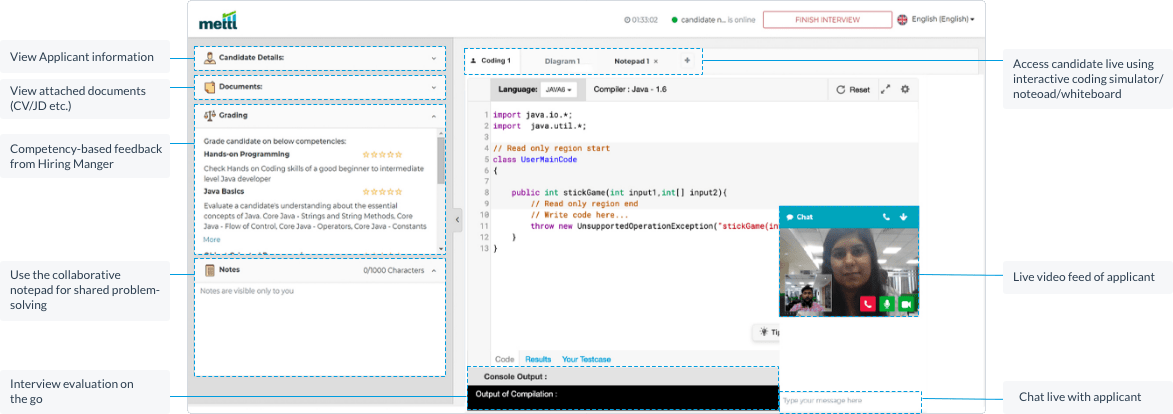
Task: Minimize the Chat panel with down arrow
Action: (904, 217)
